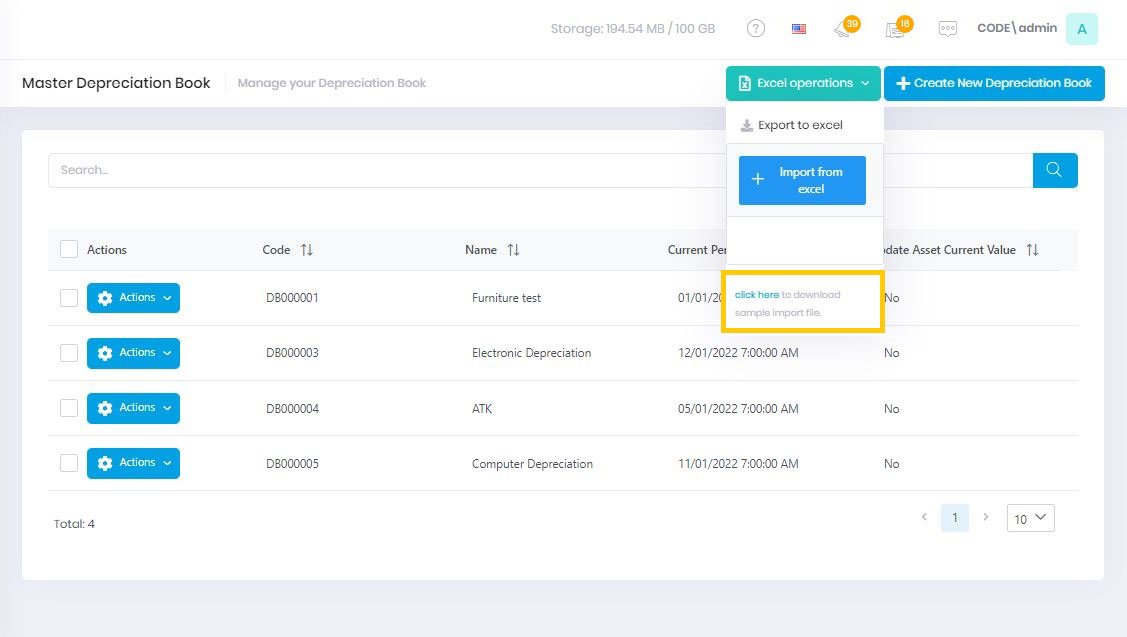Choose Import from excel in the menu
This screenshot has height=637, width=1127.
801,180
